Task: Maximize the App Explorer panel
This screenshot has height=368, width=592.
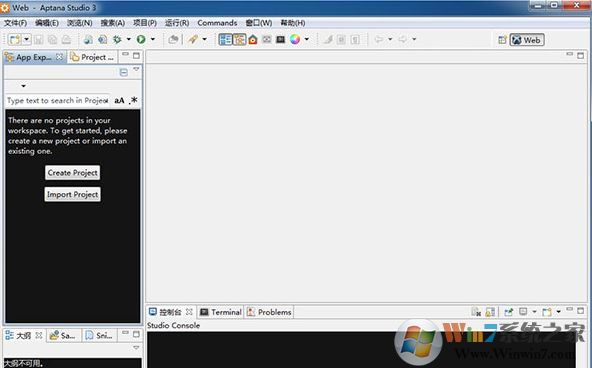Action: click(136, 56)
